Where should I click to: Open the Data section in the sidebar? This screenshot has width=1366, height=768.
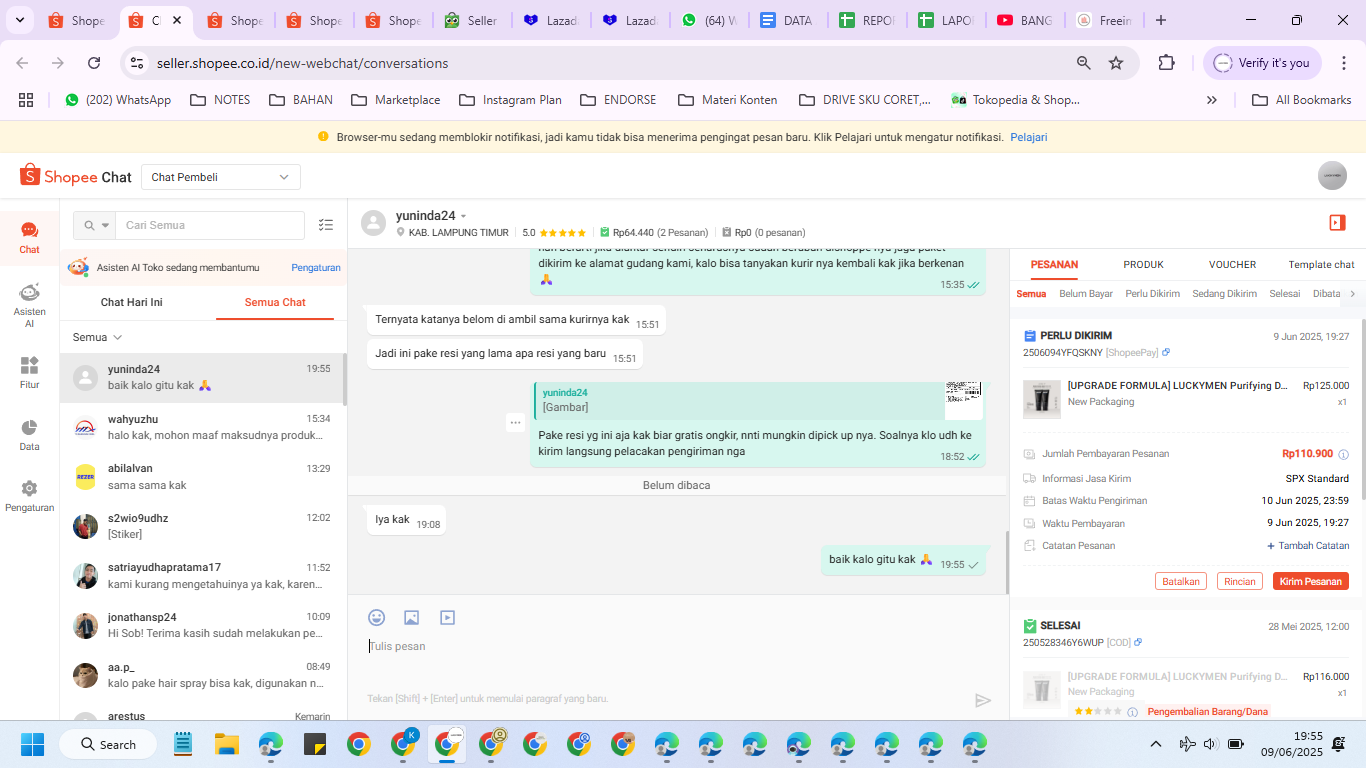[29, 435]
